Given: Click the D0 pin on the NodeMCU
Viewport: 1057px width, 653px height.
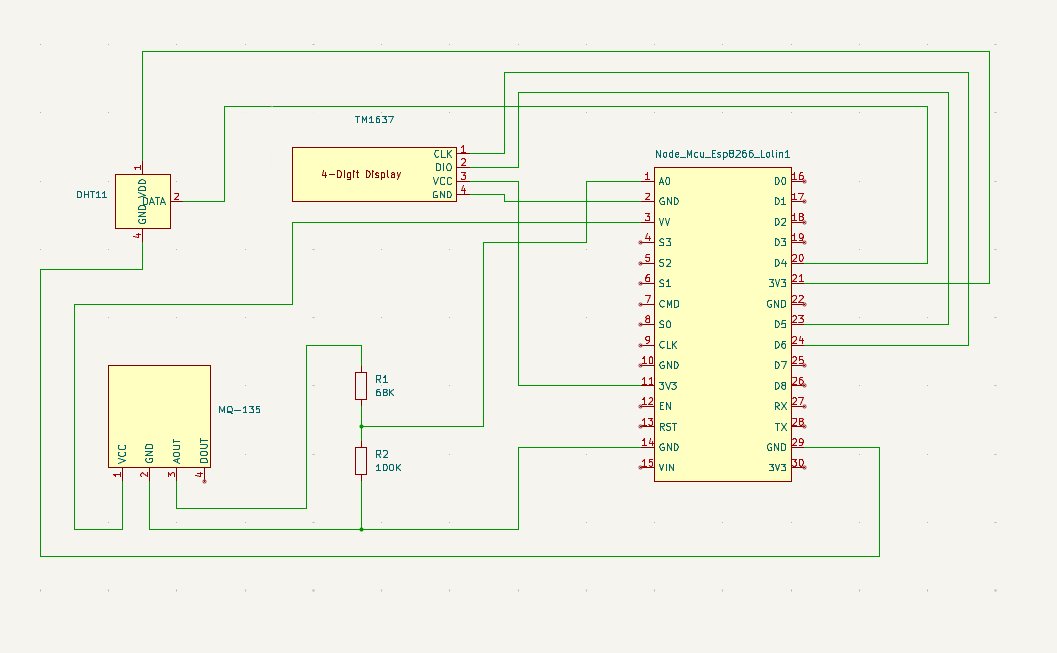Looking at the screenshot, I should pos(798,181).
